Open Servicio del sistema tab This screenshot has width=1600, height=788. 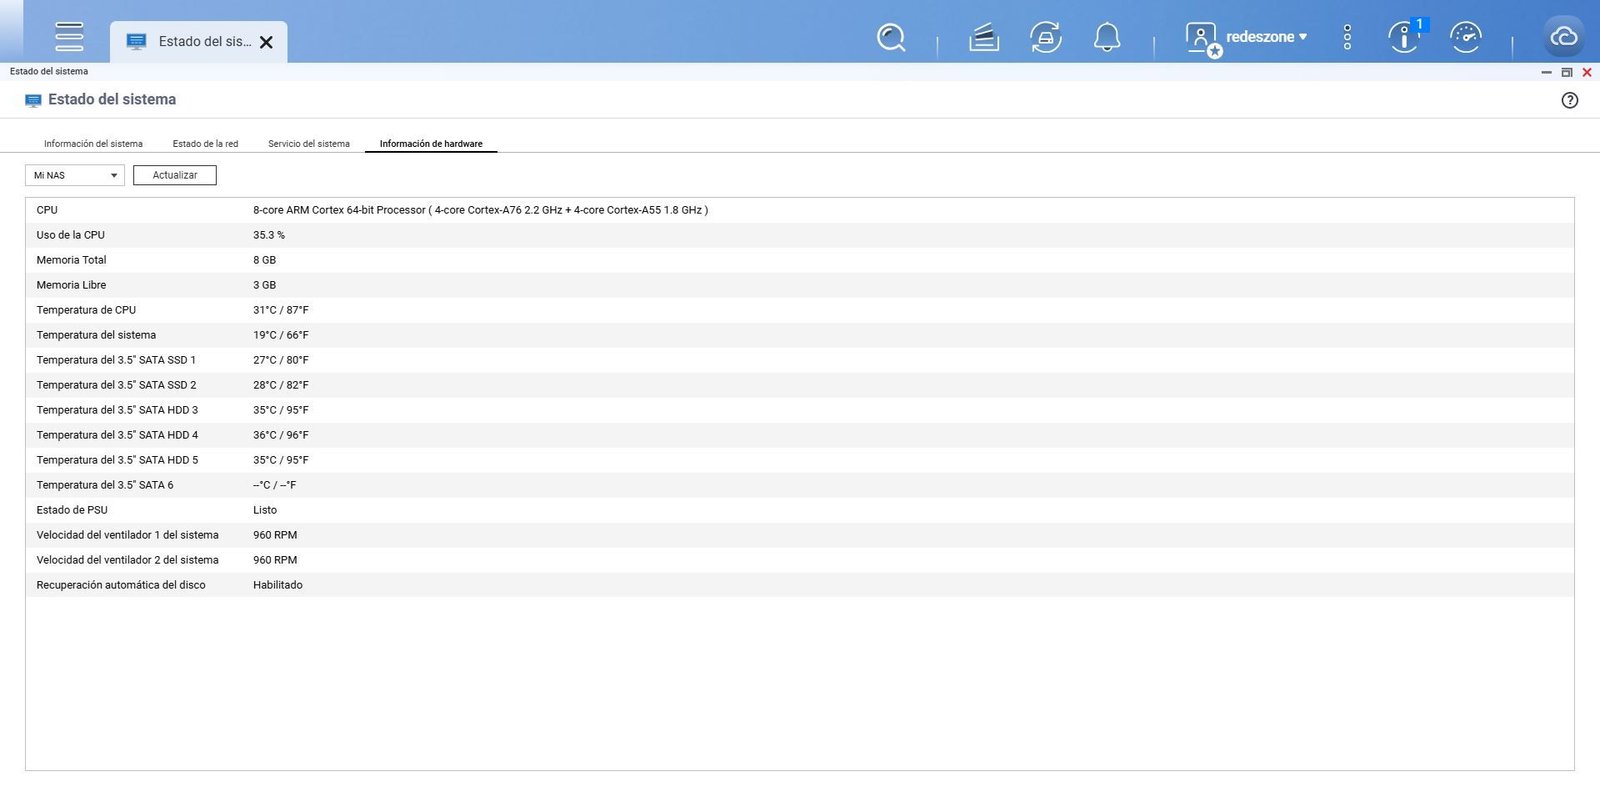click(309, 144)
